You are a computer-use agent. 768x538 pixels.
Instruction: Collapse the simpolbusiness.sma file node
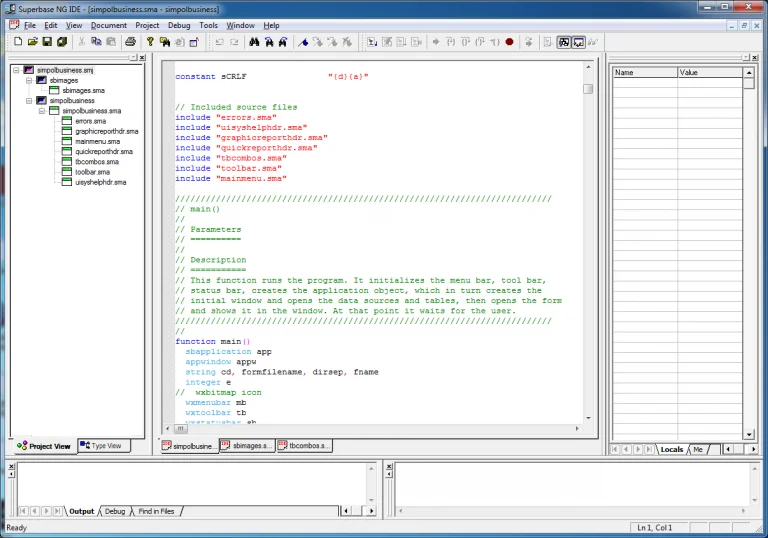point(42,111)
